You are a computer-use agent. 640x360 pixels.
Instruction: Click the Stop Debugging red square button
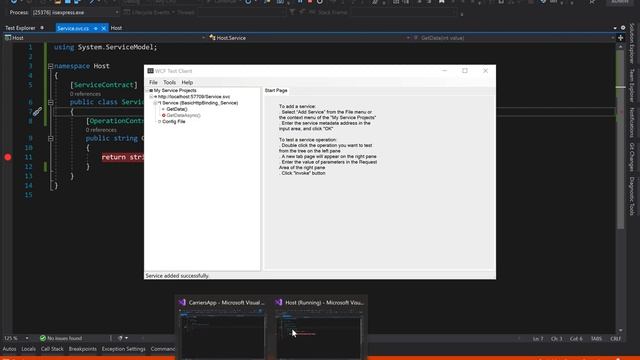(x=310, y=2)
